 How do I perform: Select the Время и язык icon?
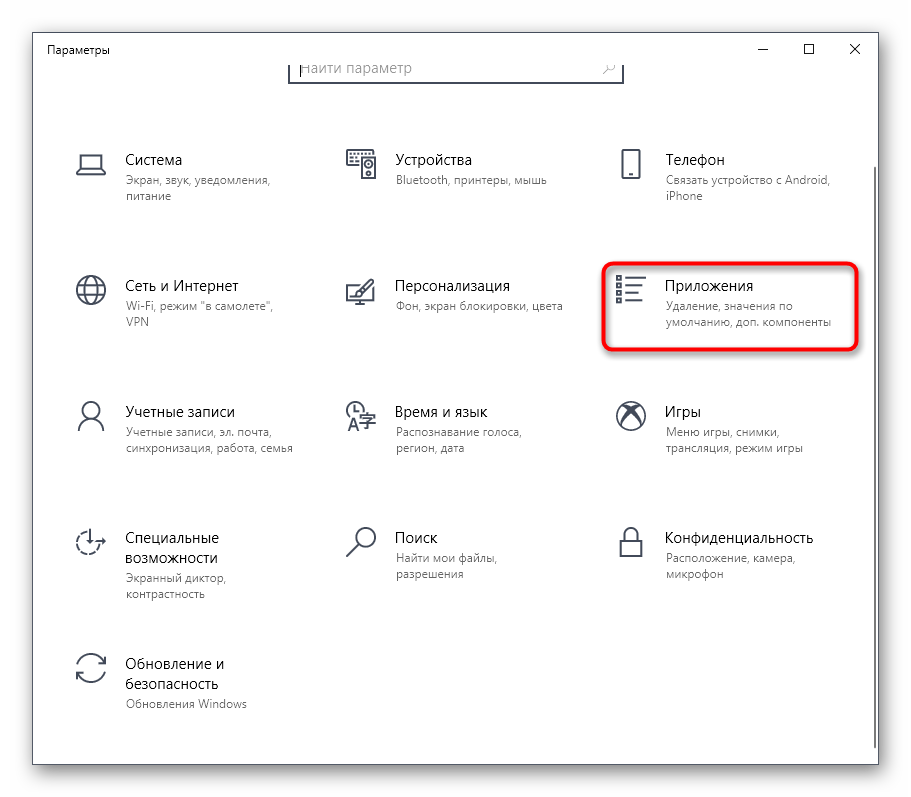[360, 416]
